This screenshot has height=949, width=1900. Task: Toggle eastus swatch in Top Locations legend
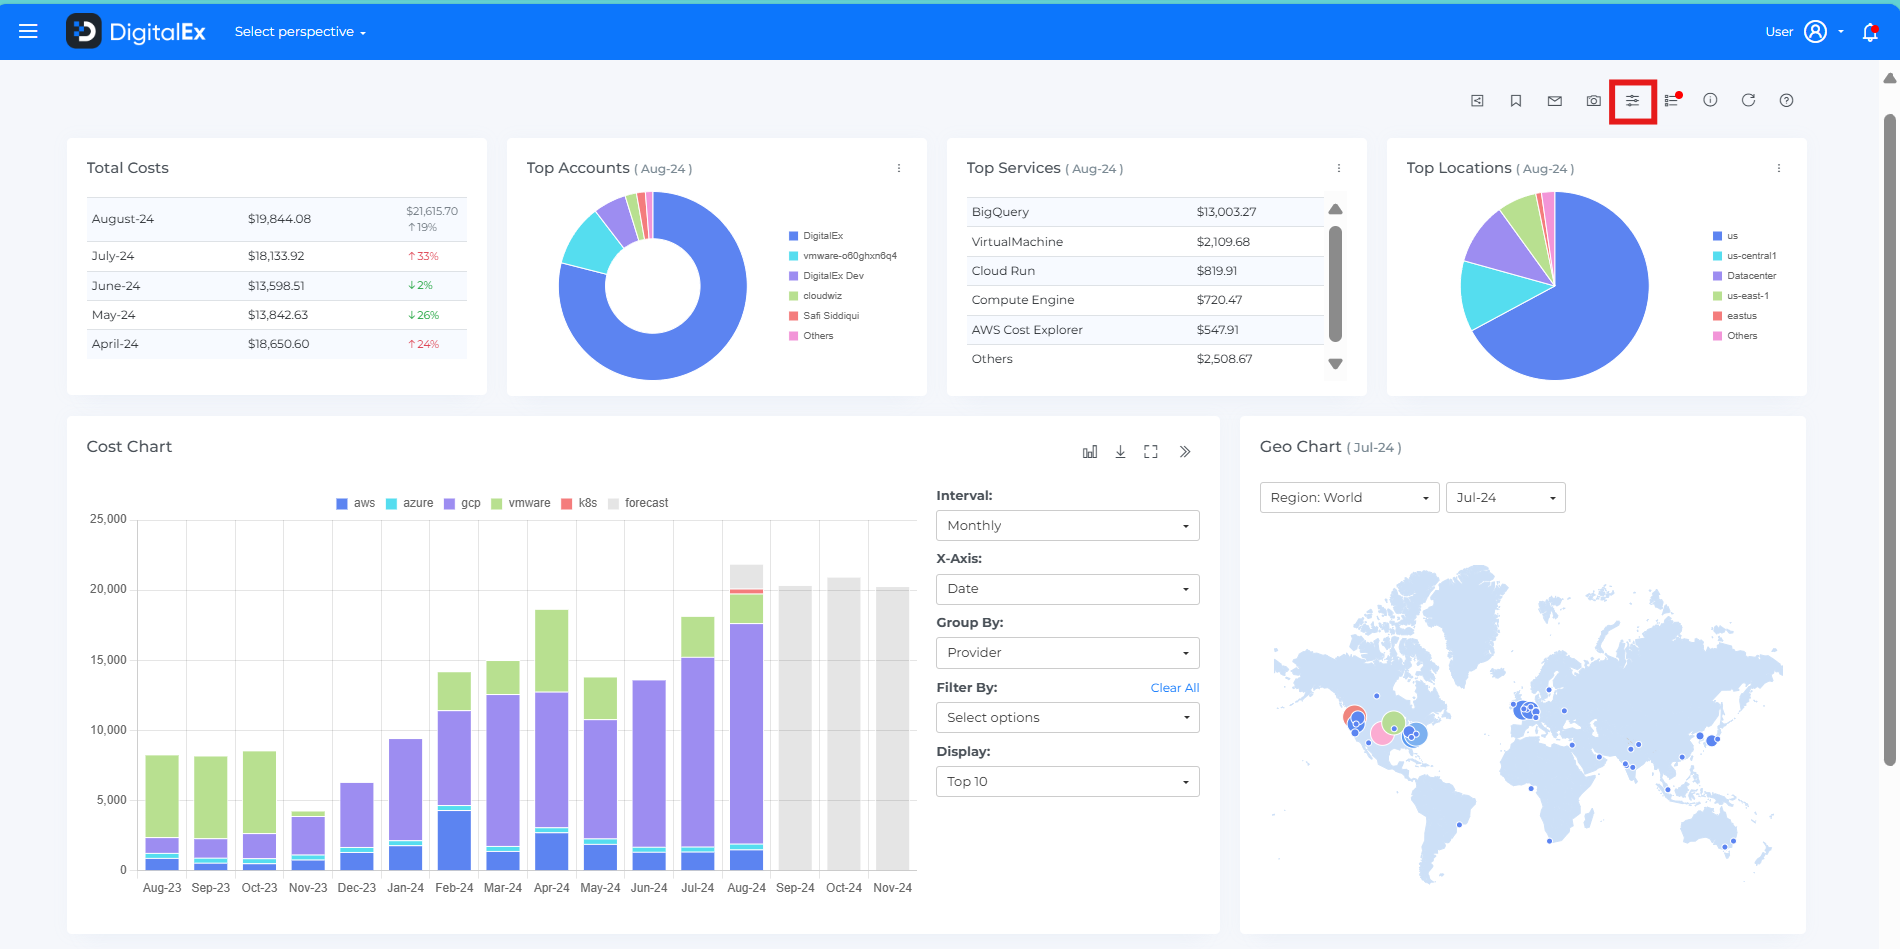click(x=1717, y=316)
